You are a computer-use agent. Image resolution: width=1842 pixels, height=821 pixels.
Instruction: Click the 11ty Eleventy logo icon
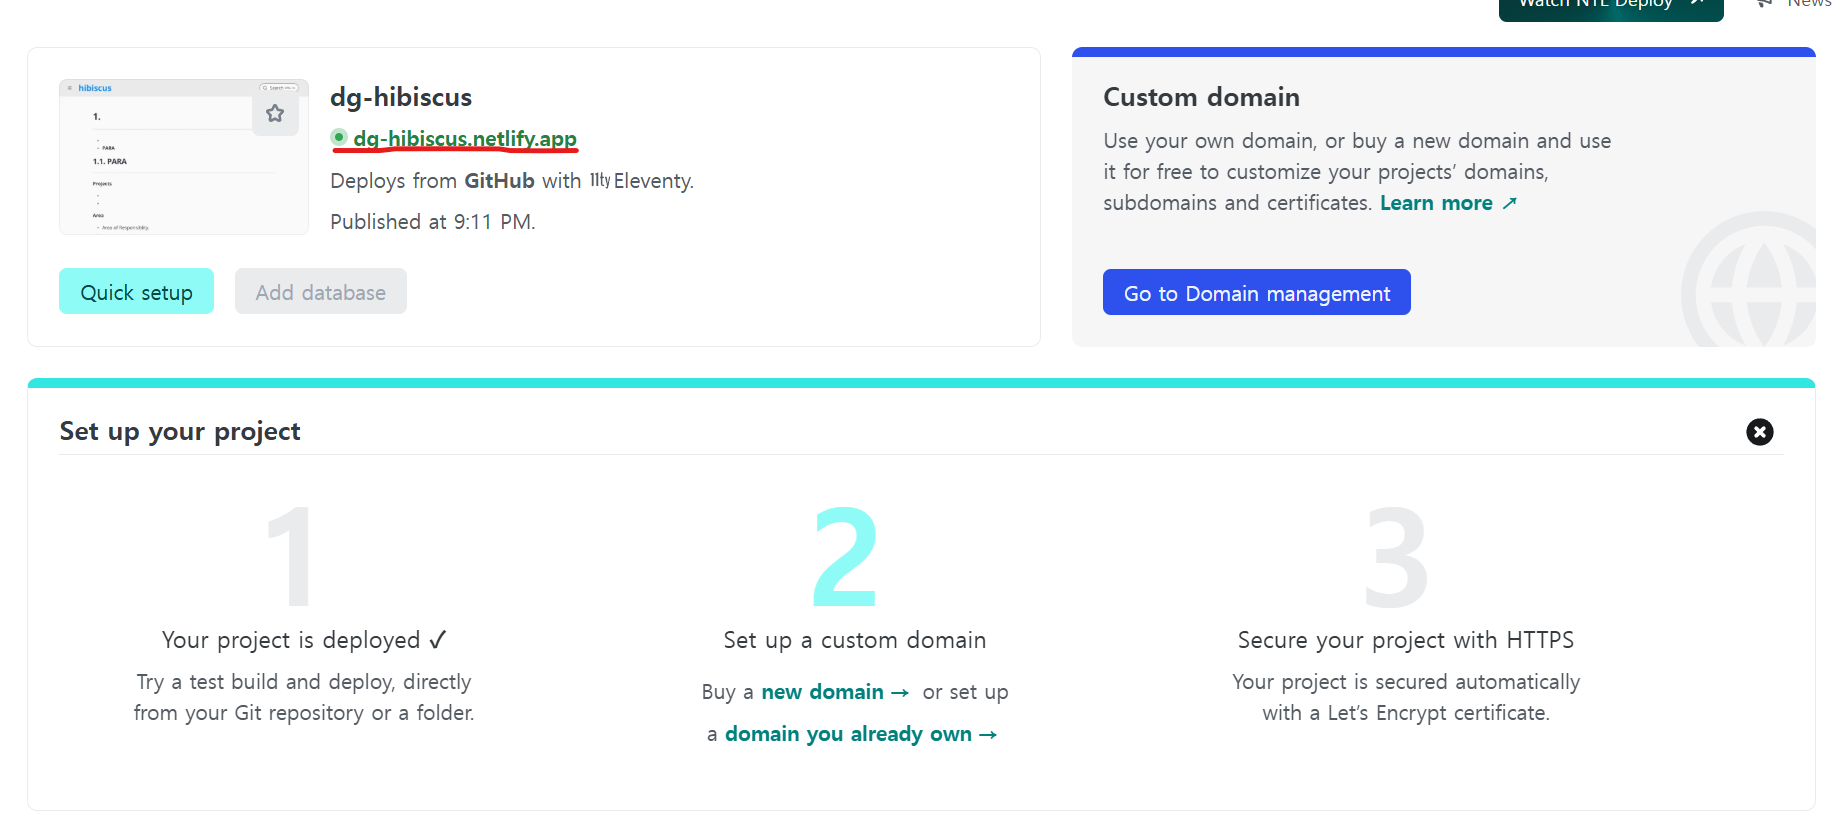(599, 181)
